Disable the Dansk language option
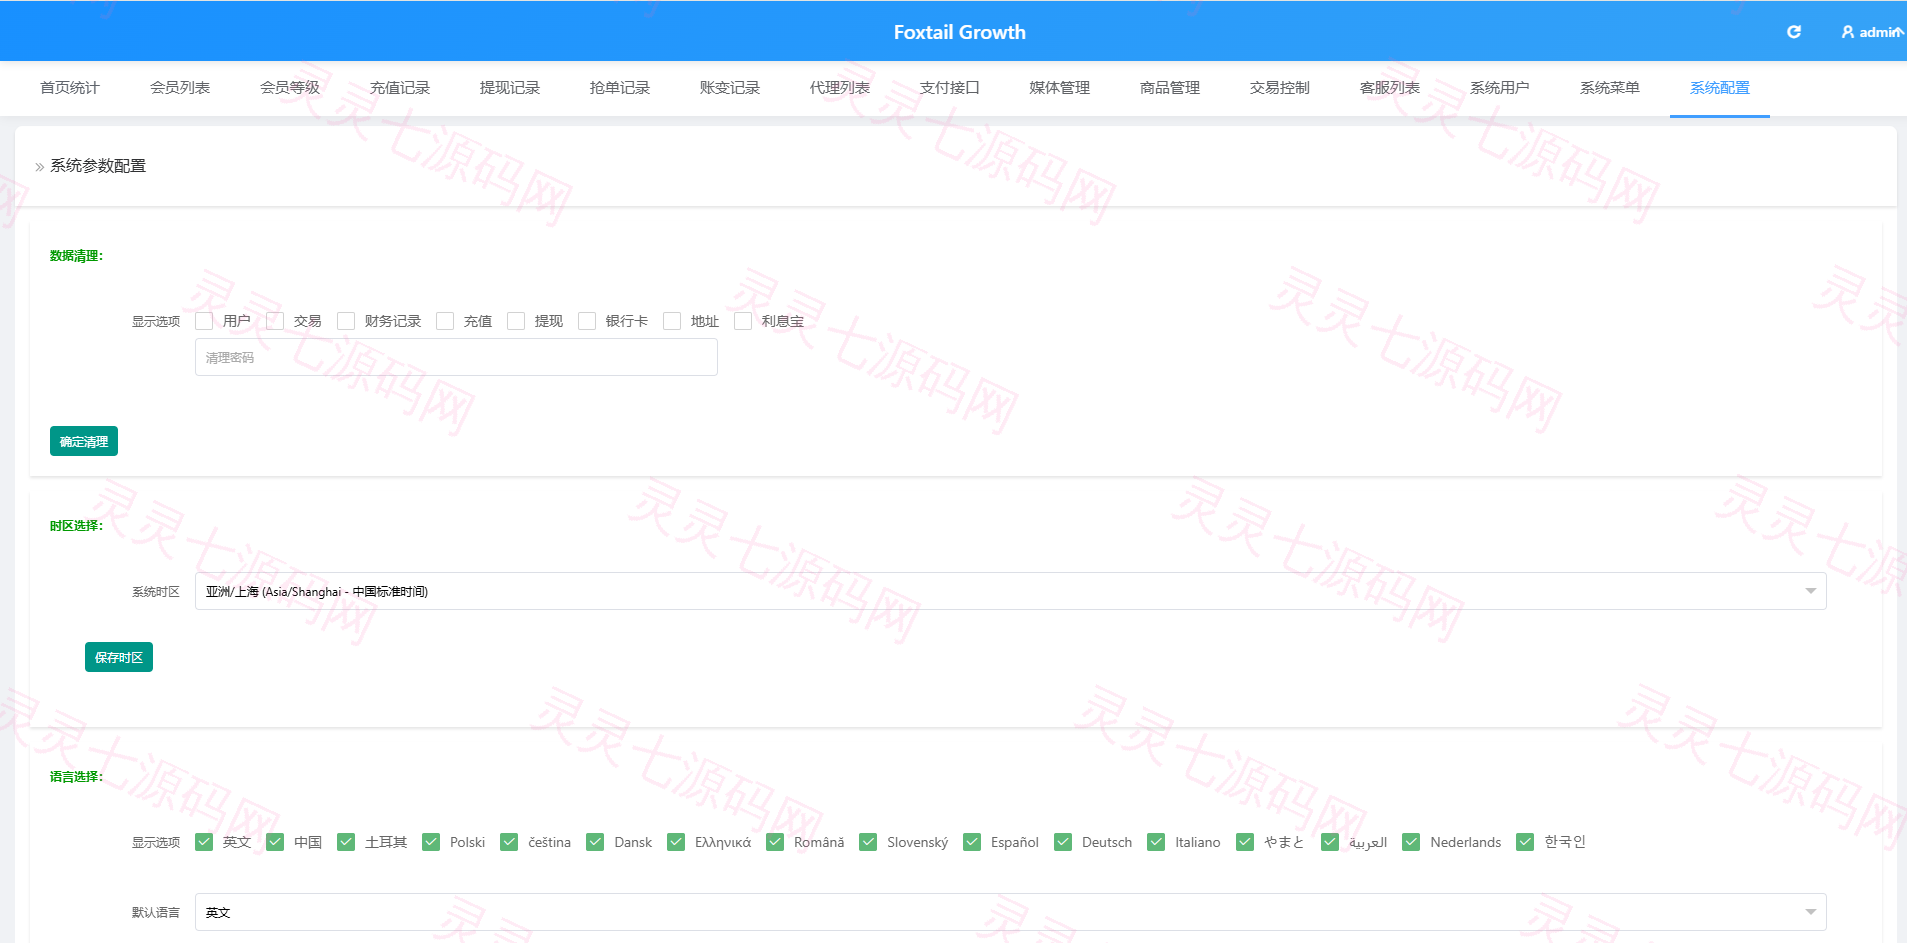 595,842
